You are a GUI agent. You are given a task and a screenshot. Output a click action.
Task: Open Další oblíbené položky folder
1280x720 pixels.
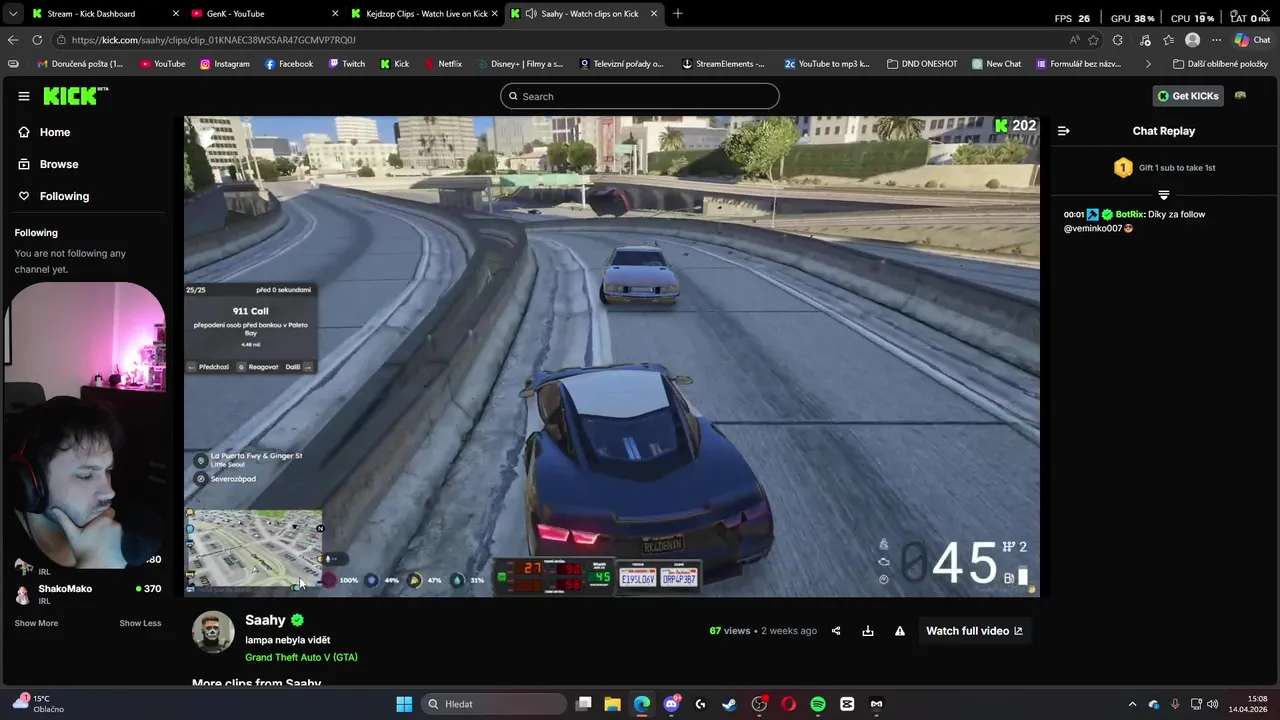tap(1220, 64)
